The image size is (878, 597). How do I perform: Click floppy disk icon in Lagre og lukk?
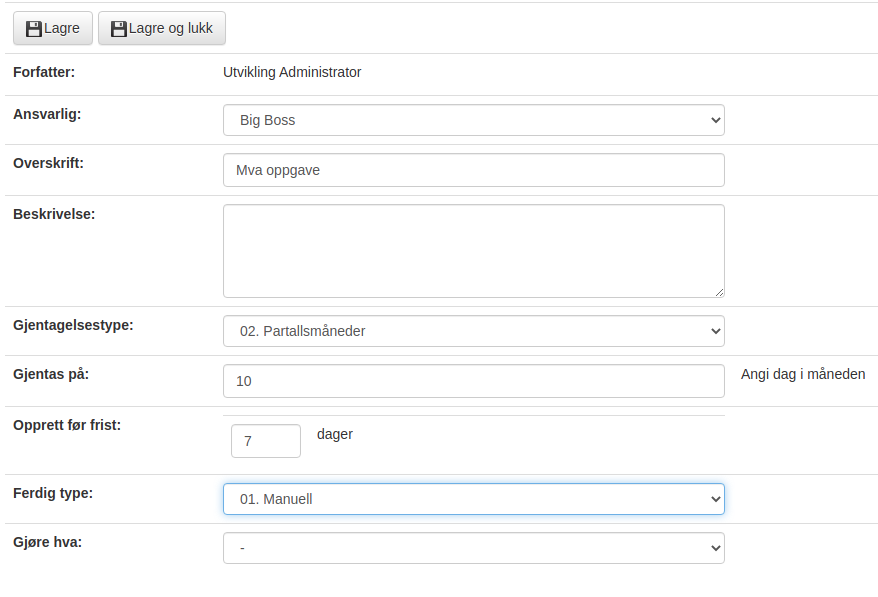[x=119, y=29]
